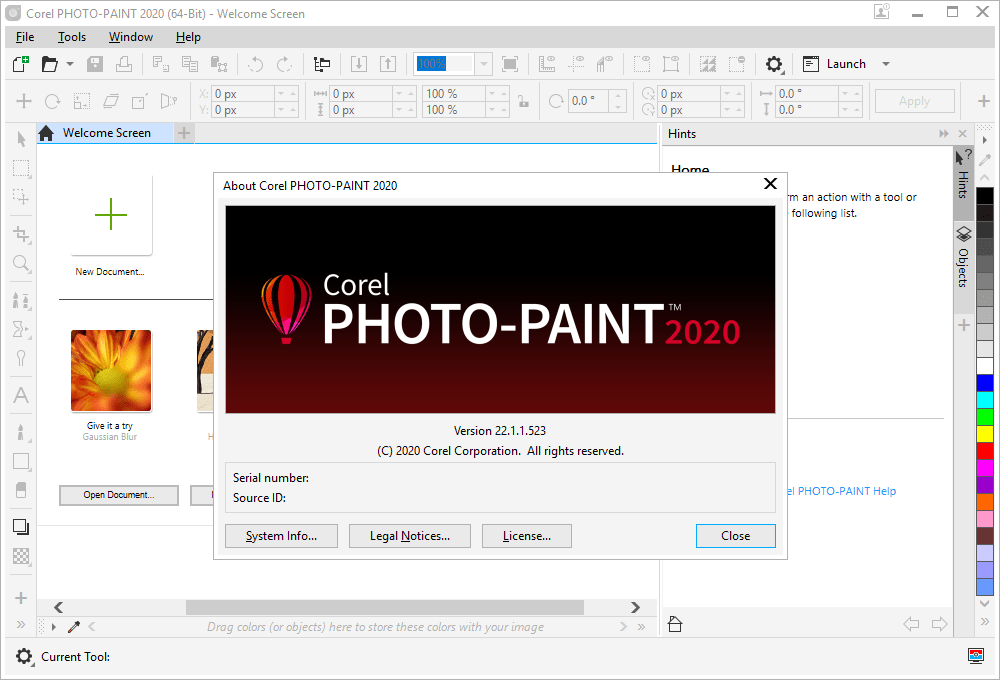This screenshot has width=1000, height=680.
Task: Pick the yellow palette swatch
Action: pyautogui.click(x=985, y=434)
